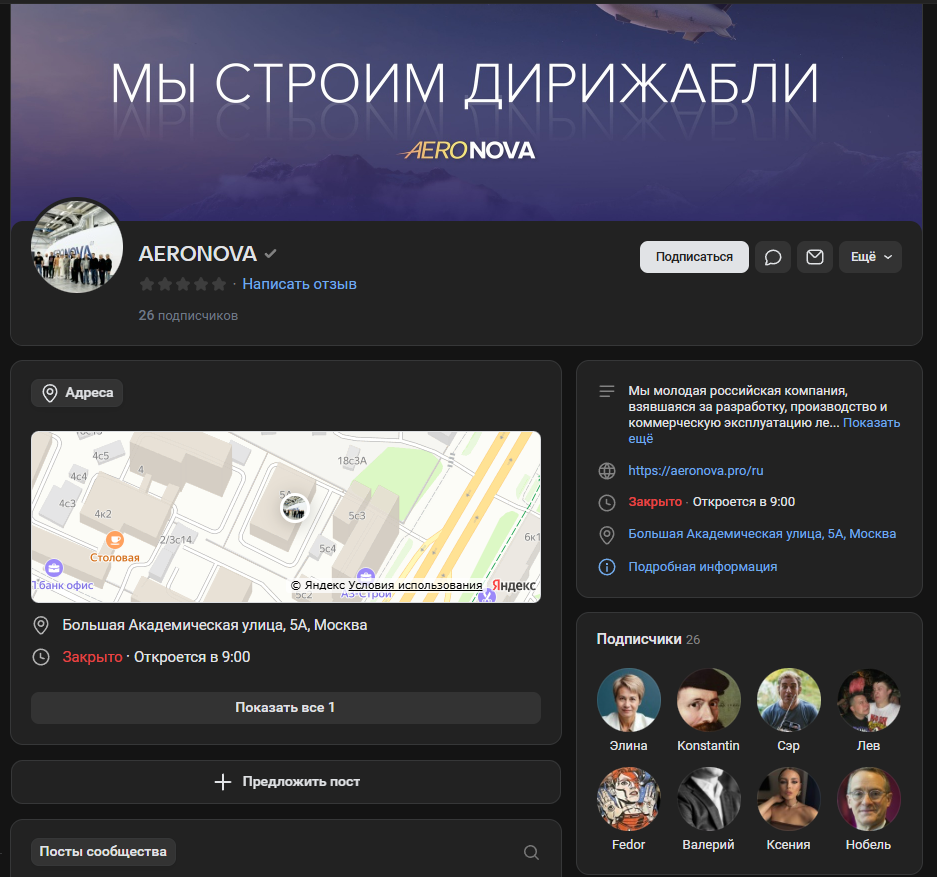Click Показать все 1 button
Viewport: 937px width, 877px height.
click(x=286, y=707)
